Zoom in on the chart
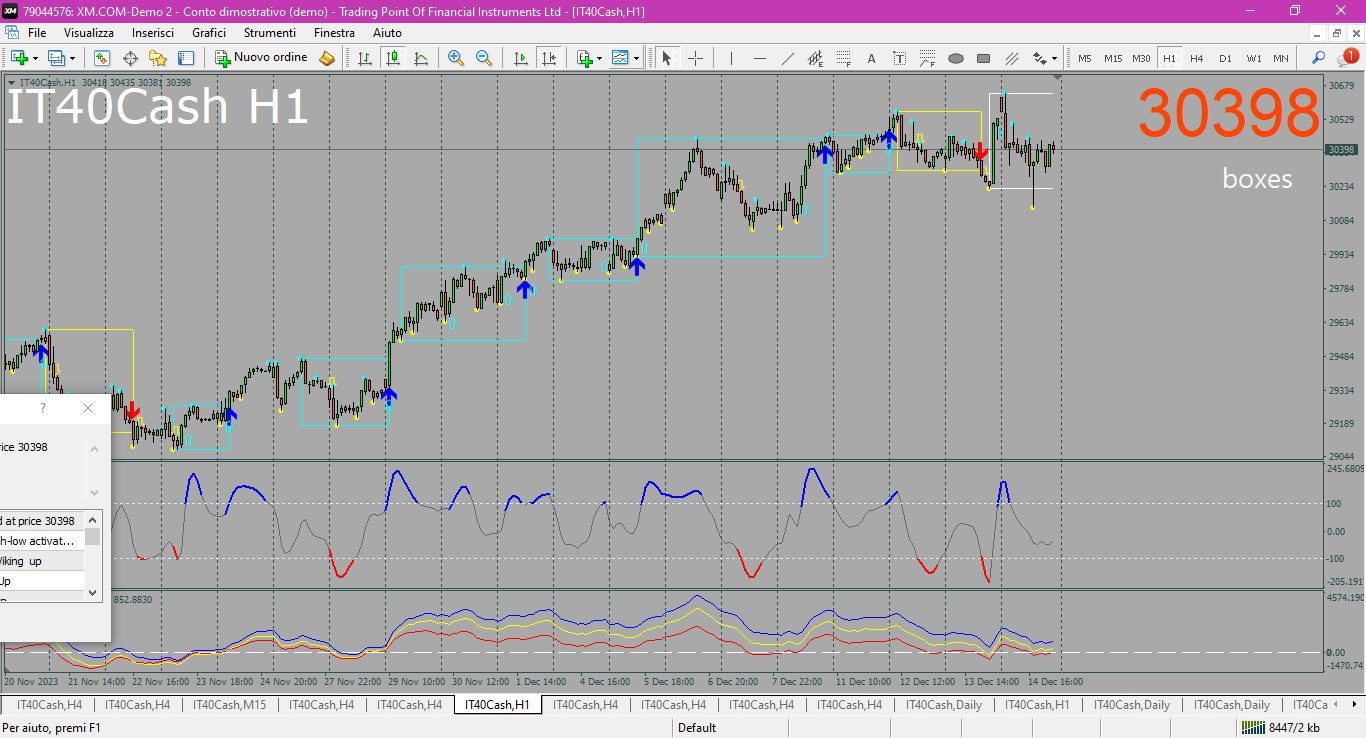 (456, 58)
